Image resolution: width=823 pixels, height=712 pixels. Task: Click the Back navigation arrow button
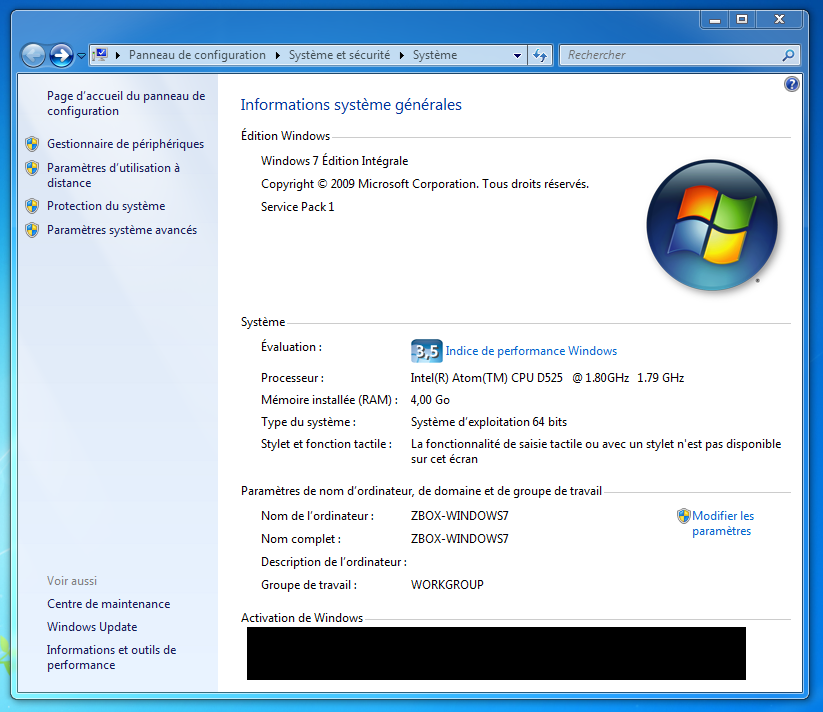(33, 55)
